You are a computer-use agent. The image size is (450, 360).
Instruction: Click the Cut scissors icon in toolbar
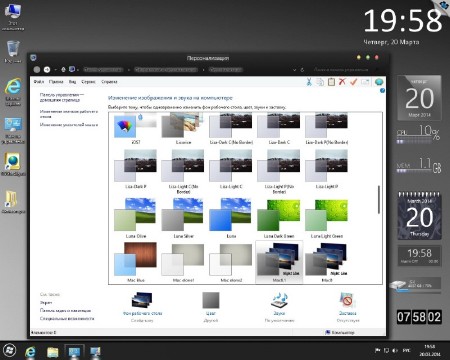pos(309,82)
